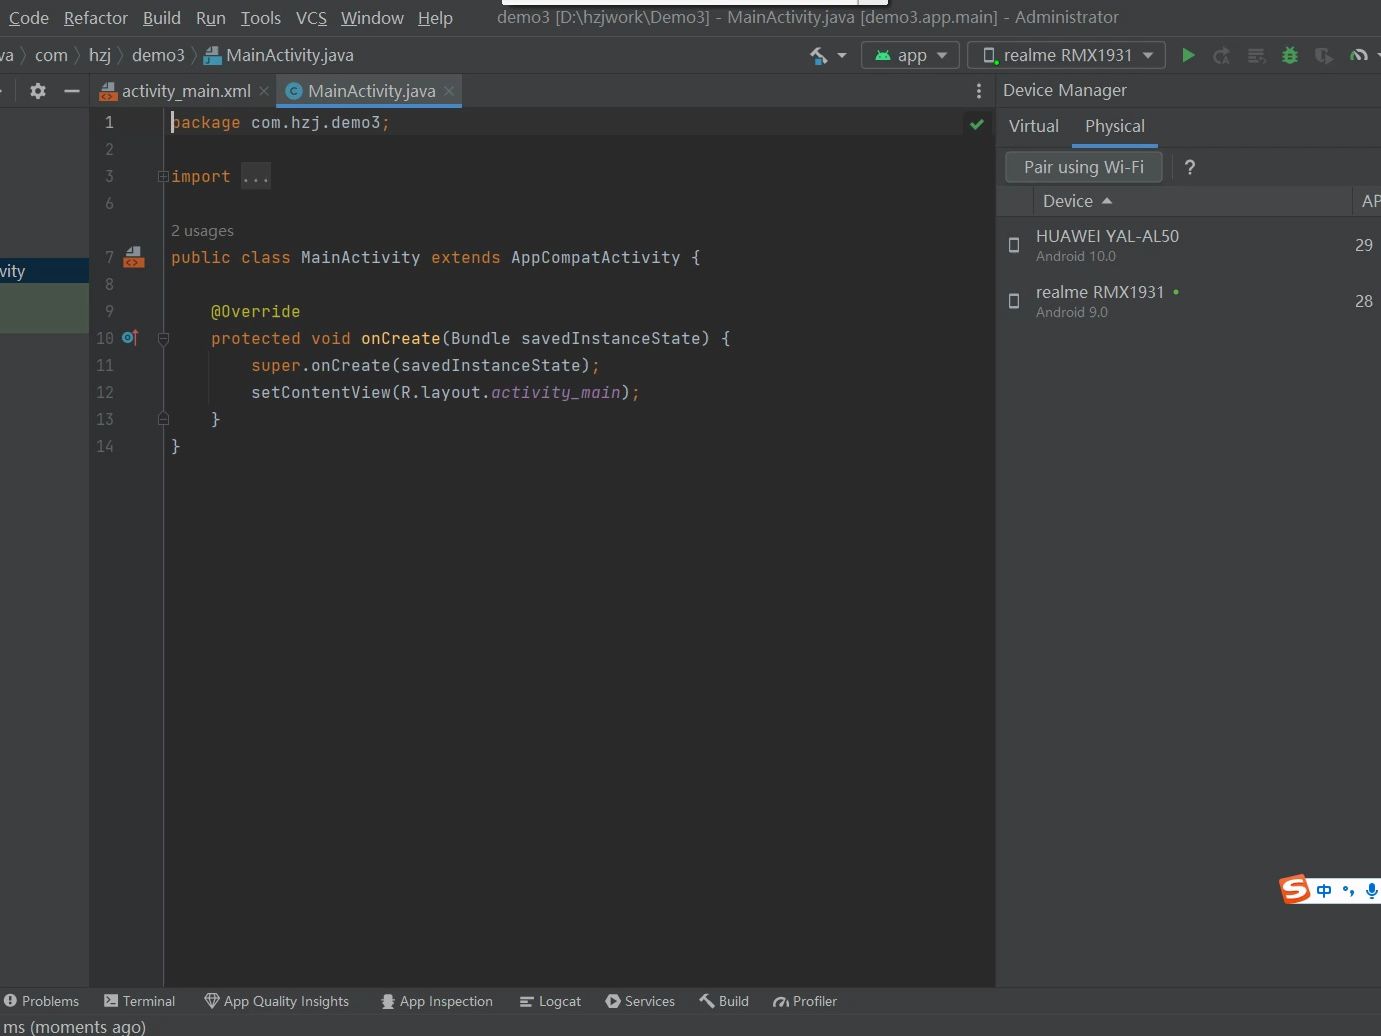
Task: Click API value 28 in device table
Action: coord(1363,301)
